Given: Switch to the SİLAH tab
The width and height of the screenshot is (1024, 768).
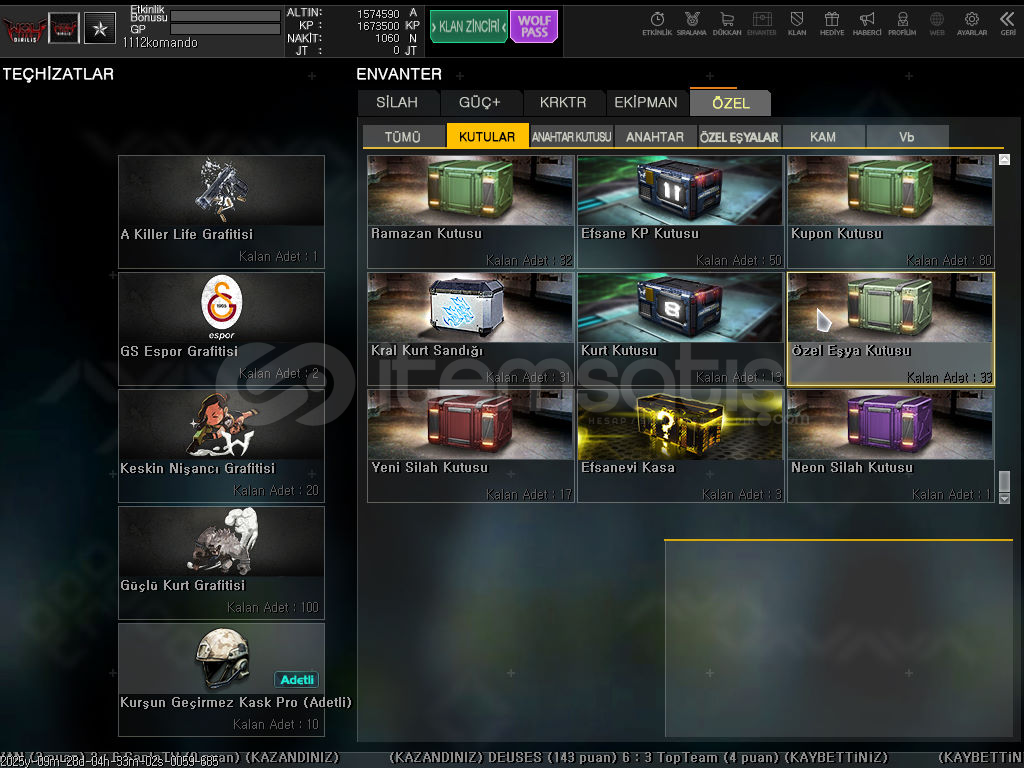Looking at the screenshot, I should click(x=397, y=103).
